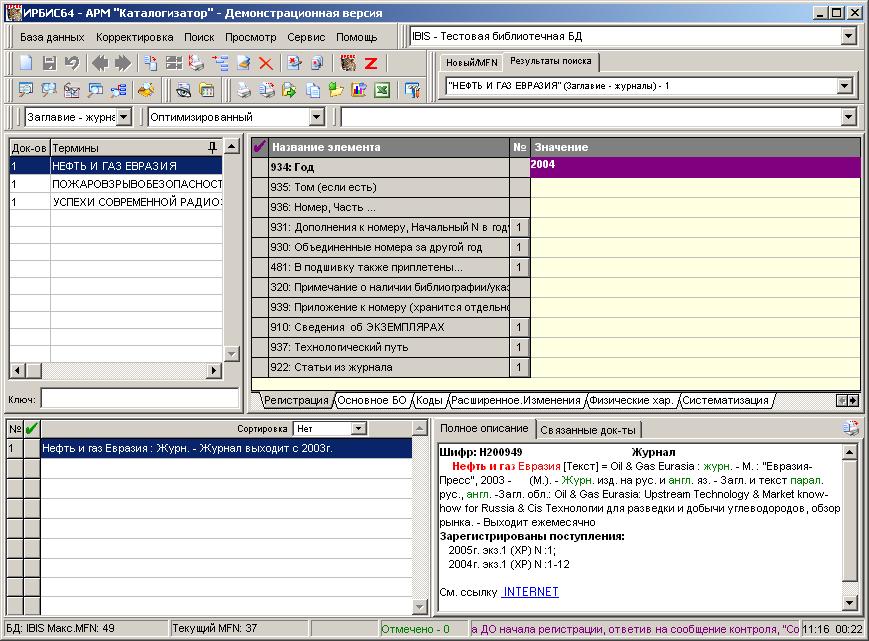Open the 'Корректировка' menu
Viewport: 869px width, 641px height.
[135, 37]
